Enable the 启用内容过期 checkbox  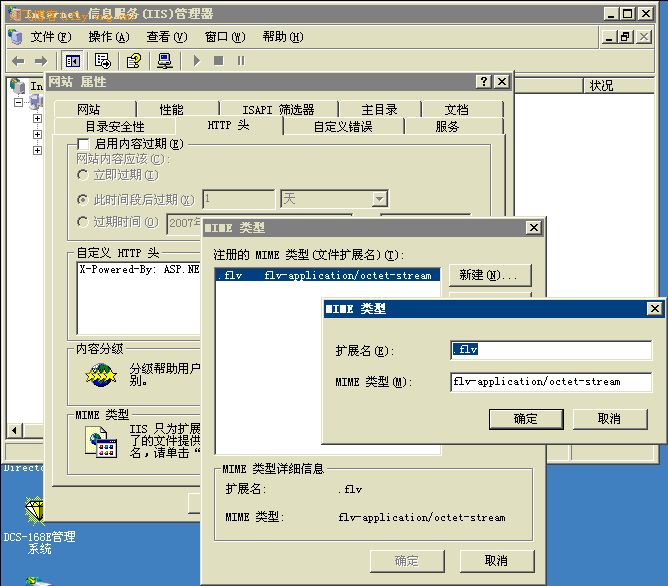(x=83, y=145)
